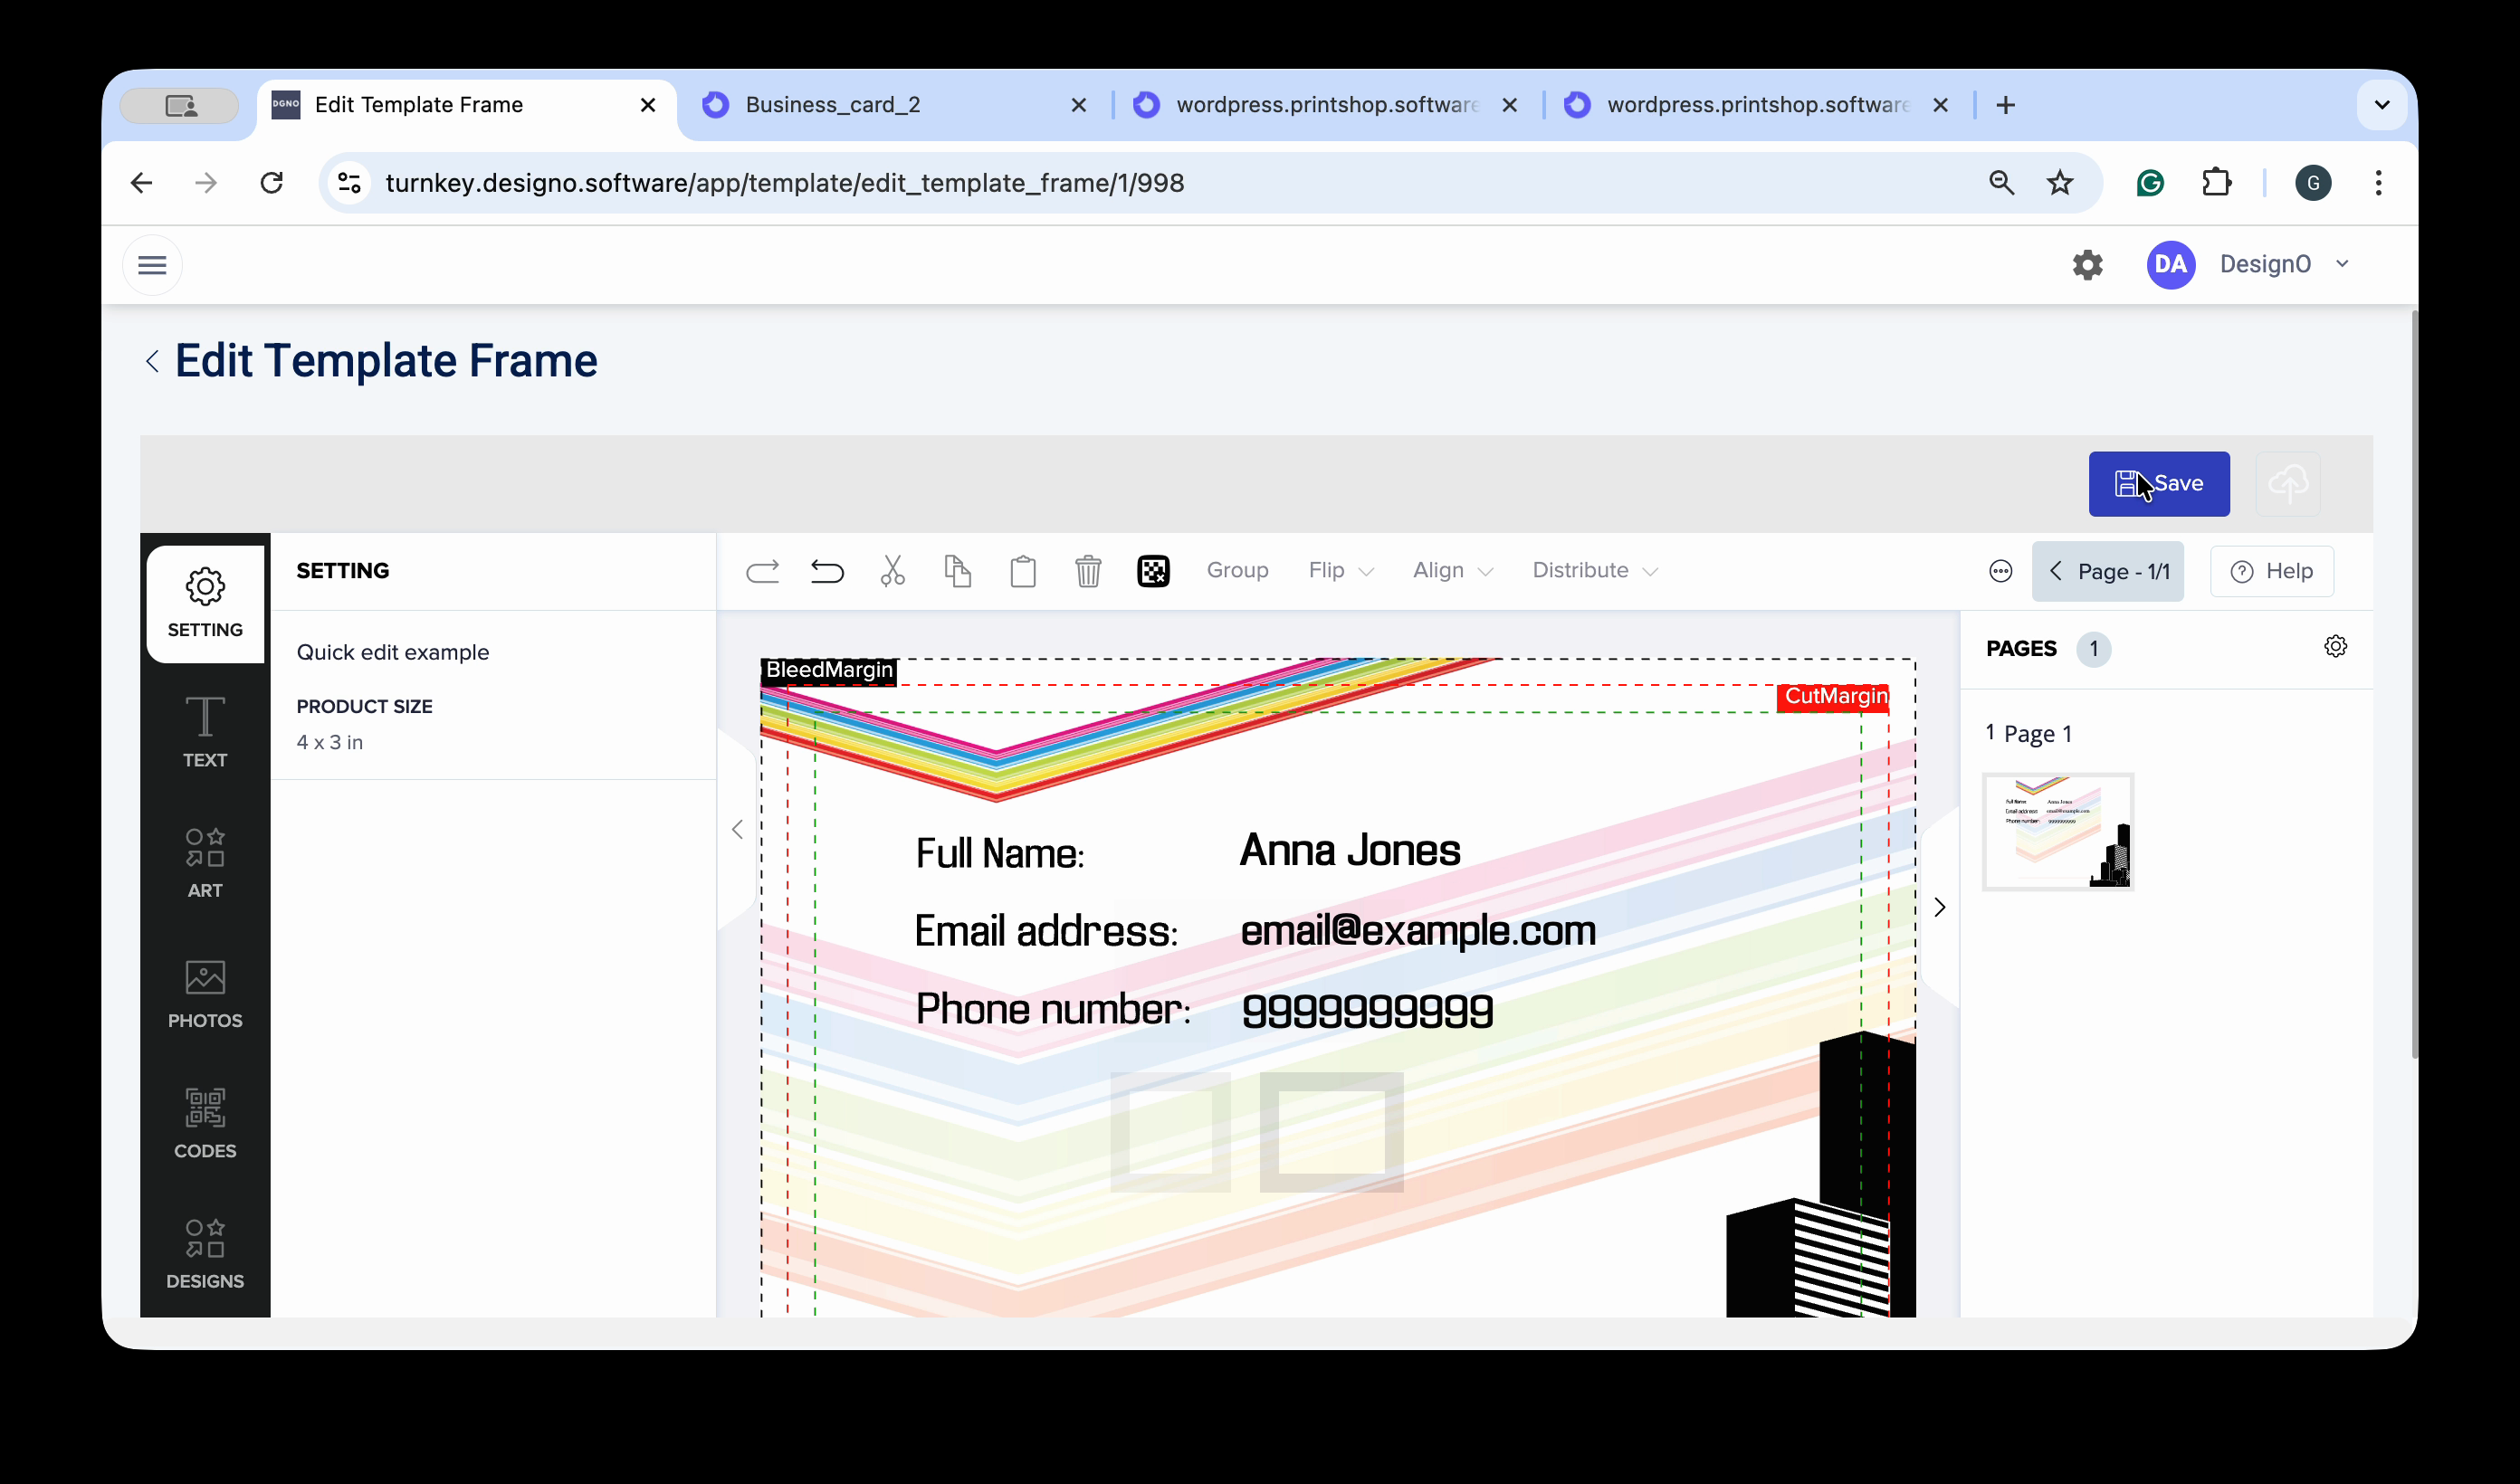Screen dimensions: 2520x1484
Task: Toggle the checkered transparency grid icon
Action: coord(1153,571)
